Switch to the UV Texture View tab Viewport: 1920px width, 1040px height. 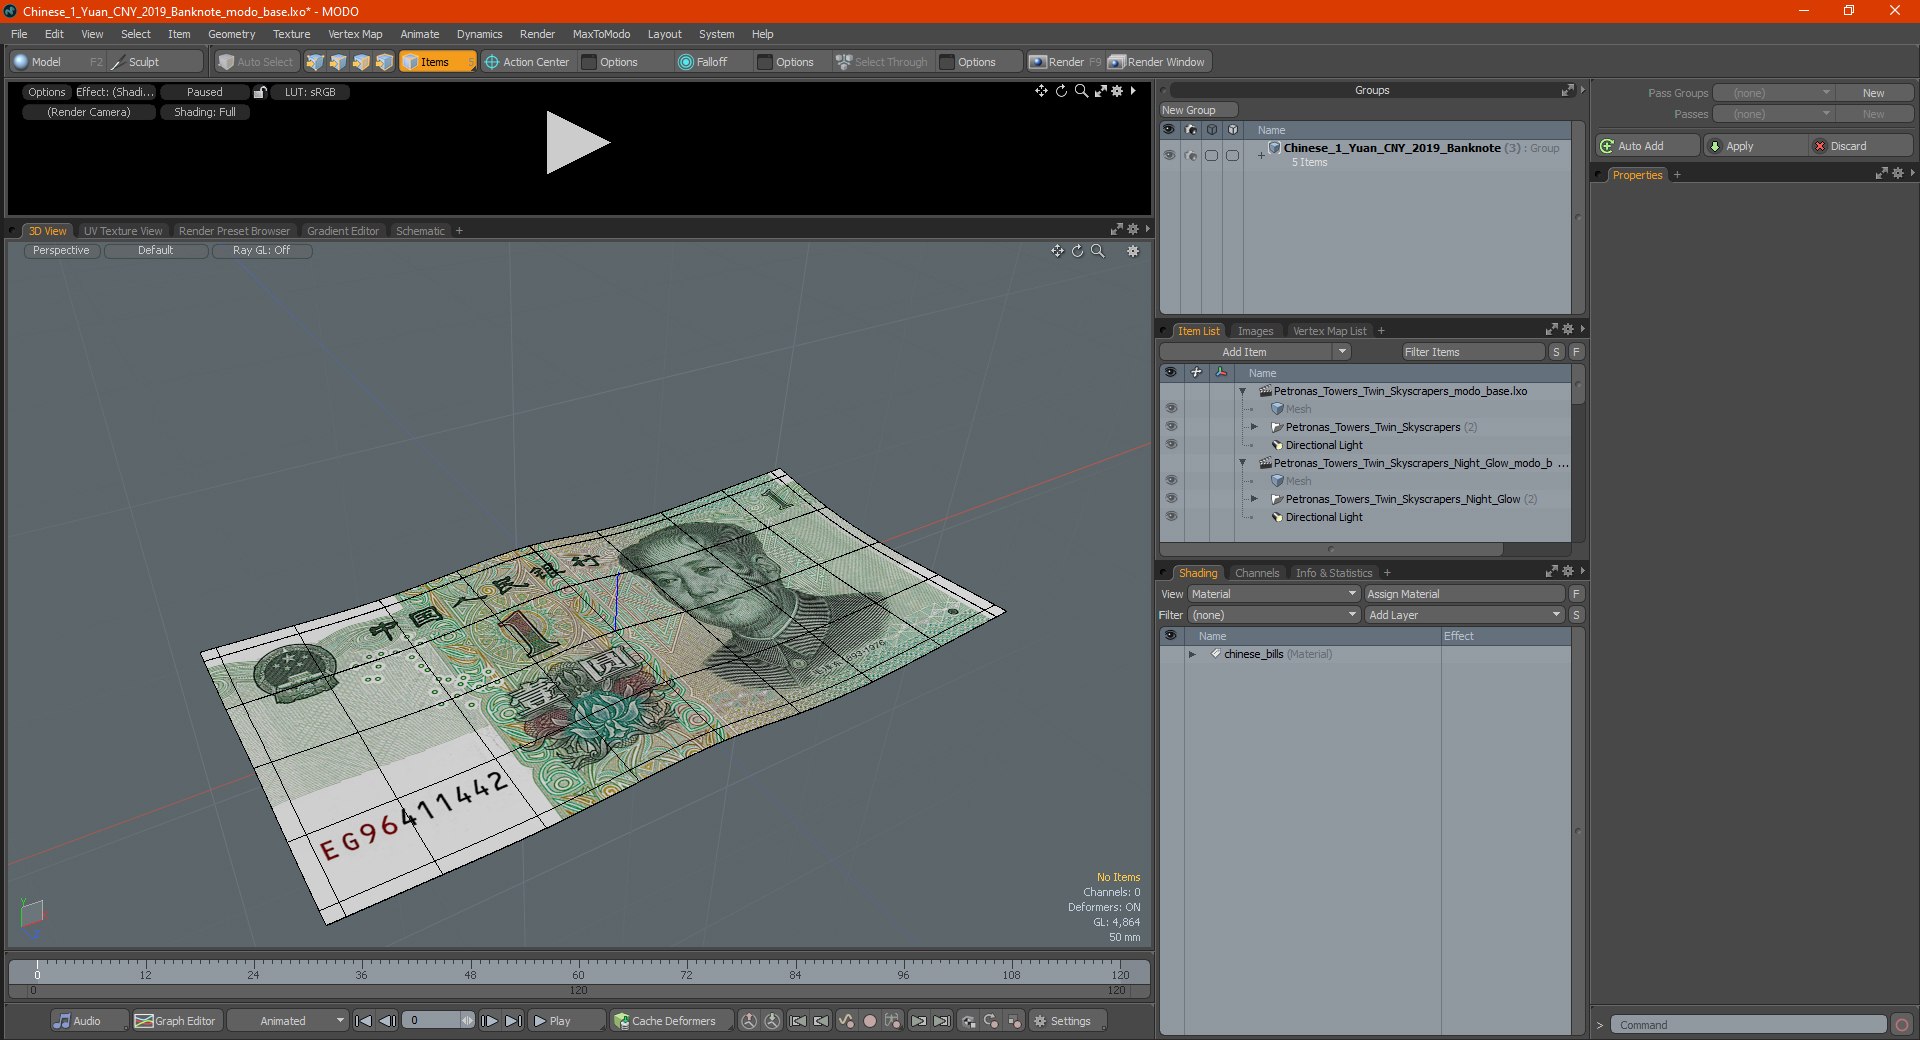point(122,231)
